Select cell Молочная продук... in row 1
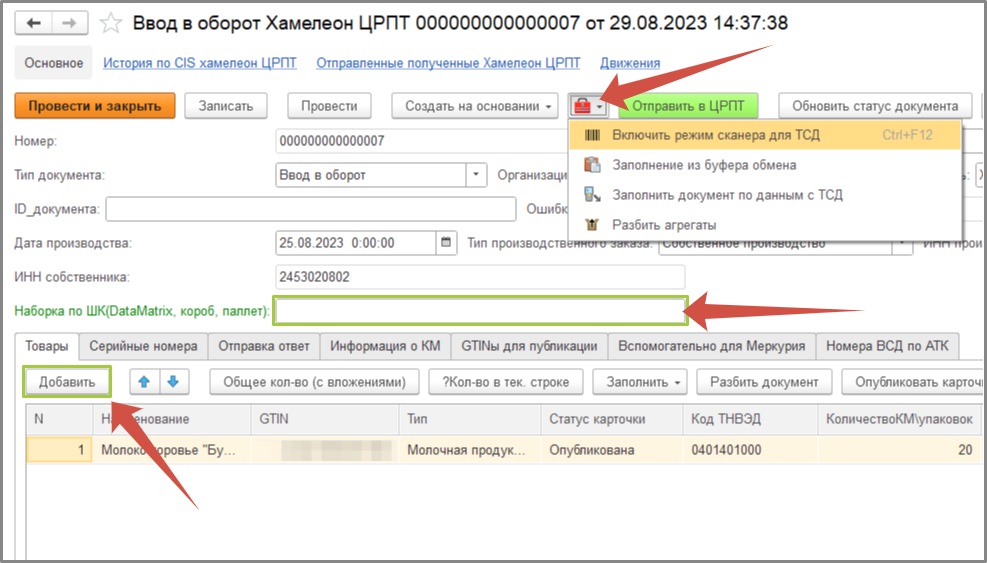 [470, 450]
